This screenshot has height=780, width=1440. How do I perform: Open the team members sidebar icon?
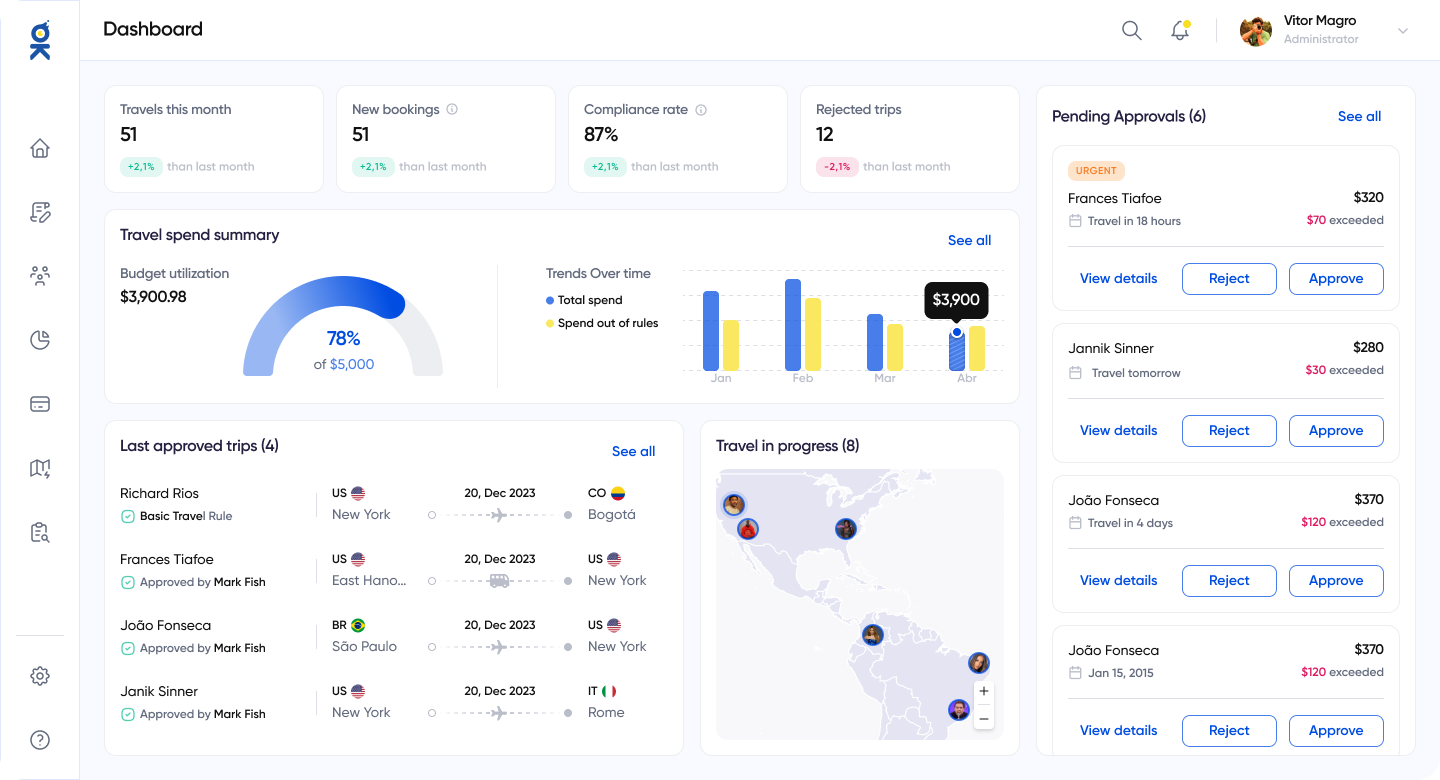click(x=40, y=276)
